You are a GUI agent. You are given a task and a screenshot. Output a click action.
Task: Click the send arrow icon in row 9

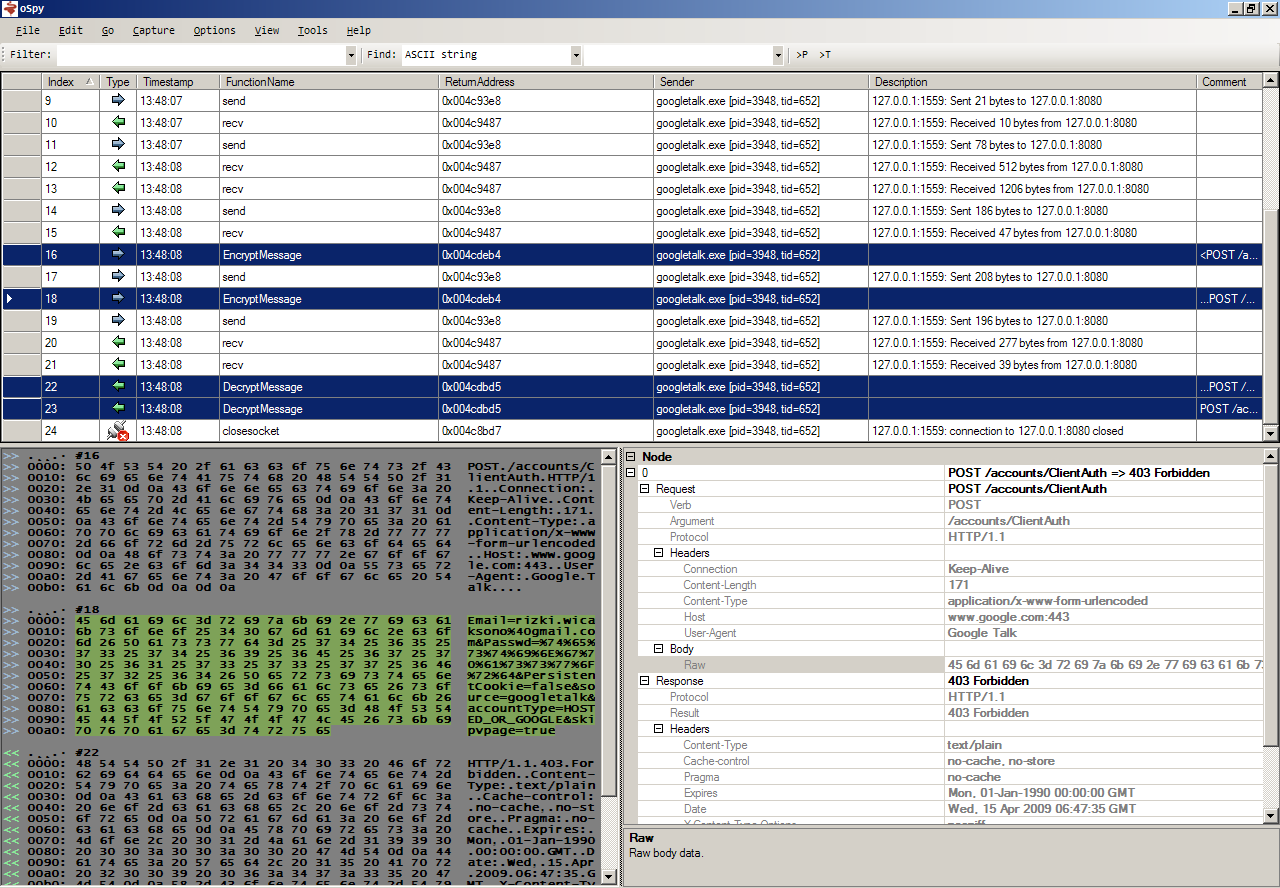click(118, 101)
